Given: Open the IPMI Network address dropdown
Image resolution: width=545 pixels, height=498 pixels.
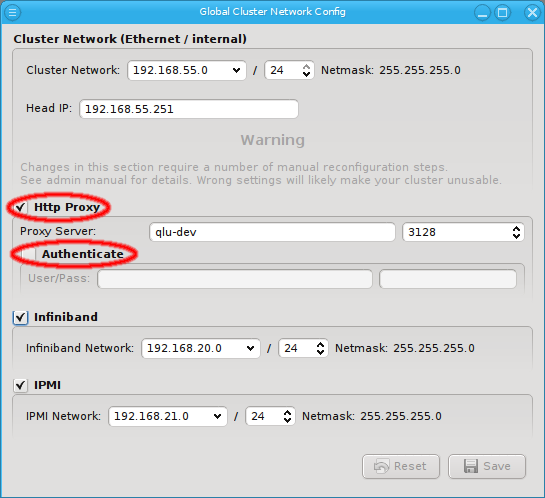Looking at the screenshot, I should click(168, 416).
